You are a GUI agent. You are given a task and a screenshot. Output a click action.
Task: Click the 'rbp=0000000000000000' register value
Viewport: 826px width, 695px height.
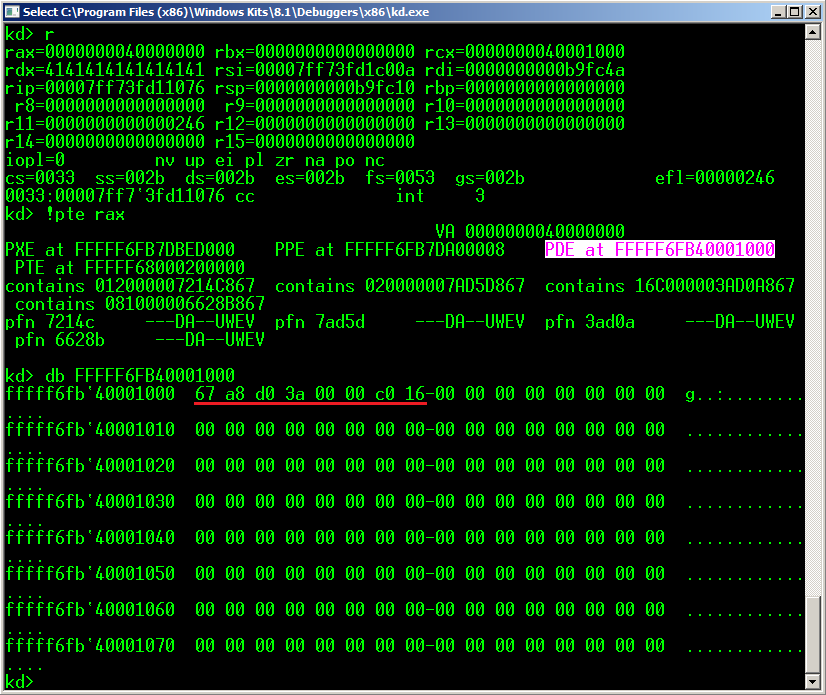[525, 87]
